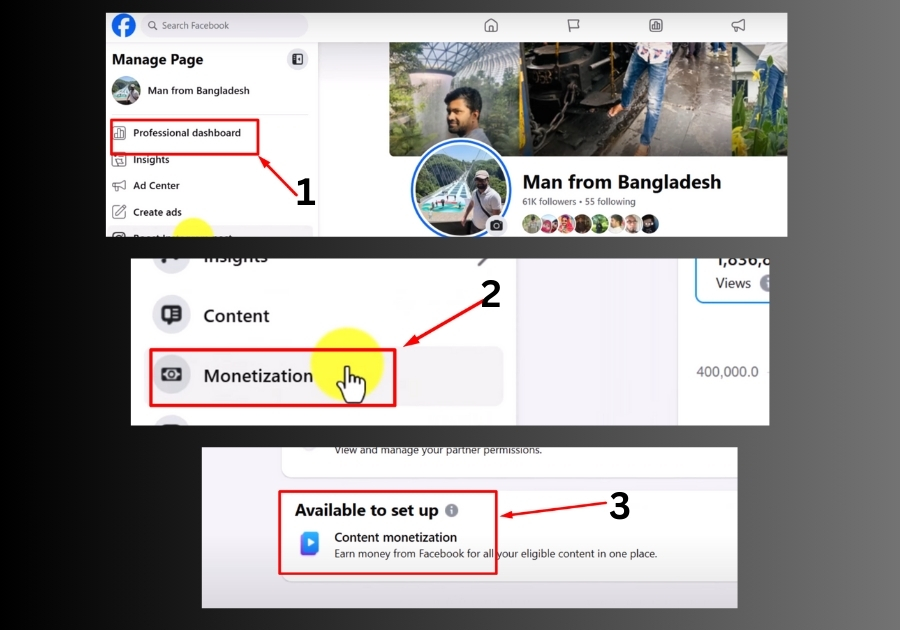Open Insights in the Manage Page sidebar
The height and width of the screenshot is (630, 900).
[x=151, y=160]
